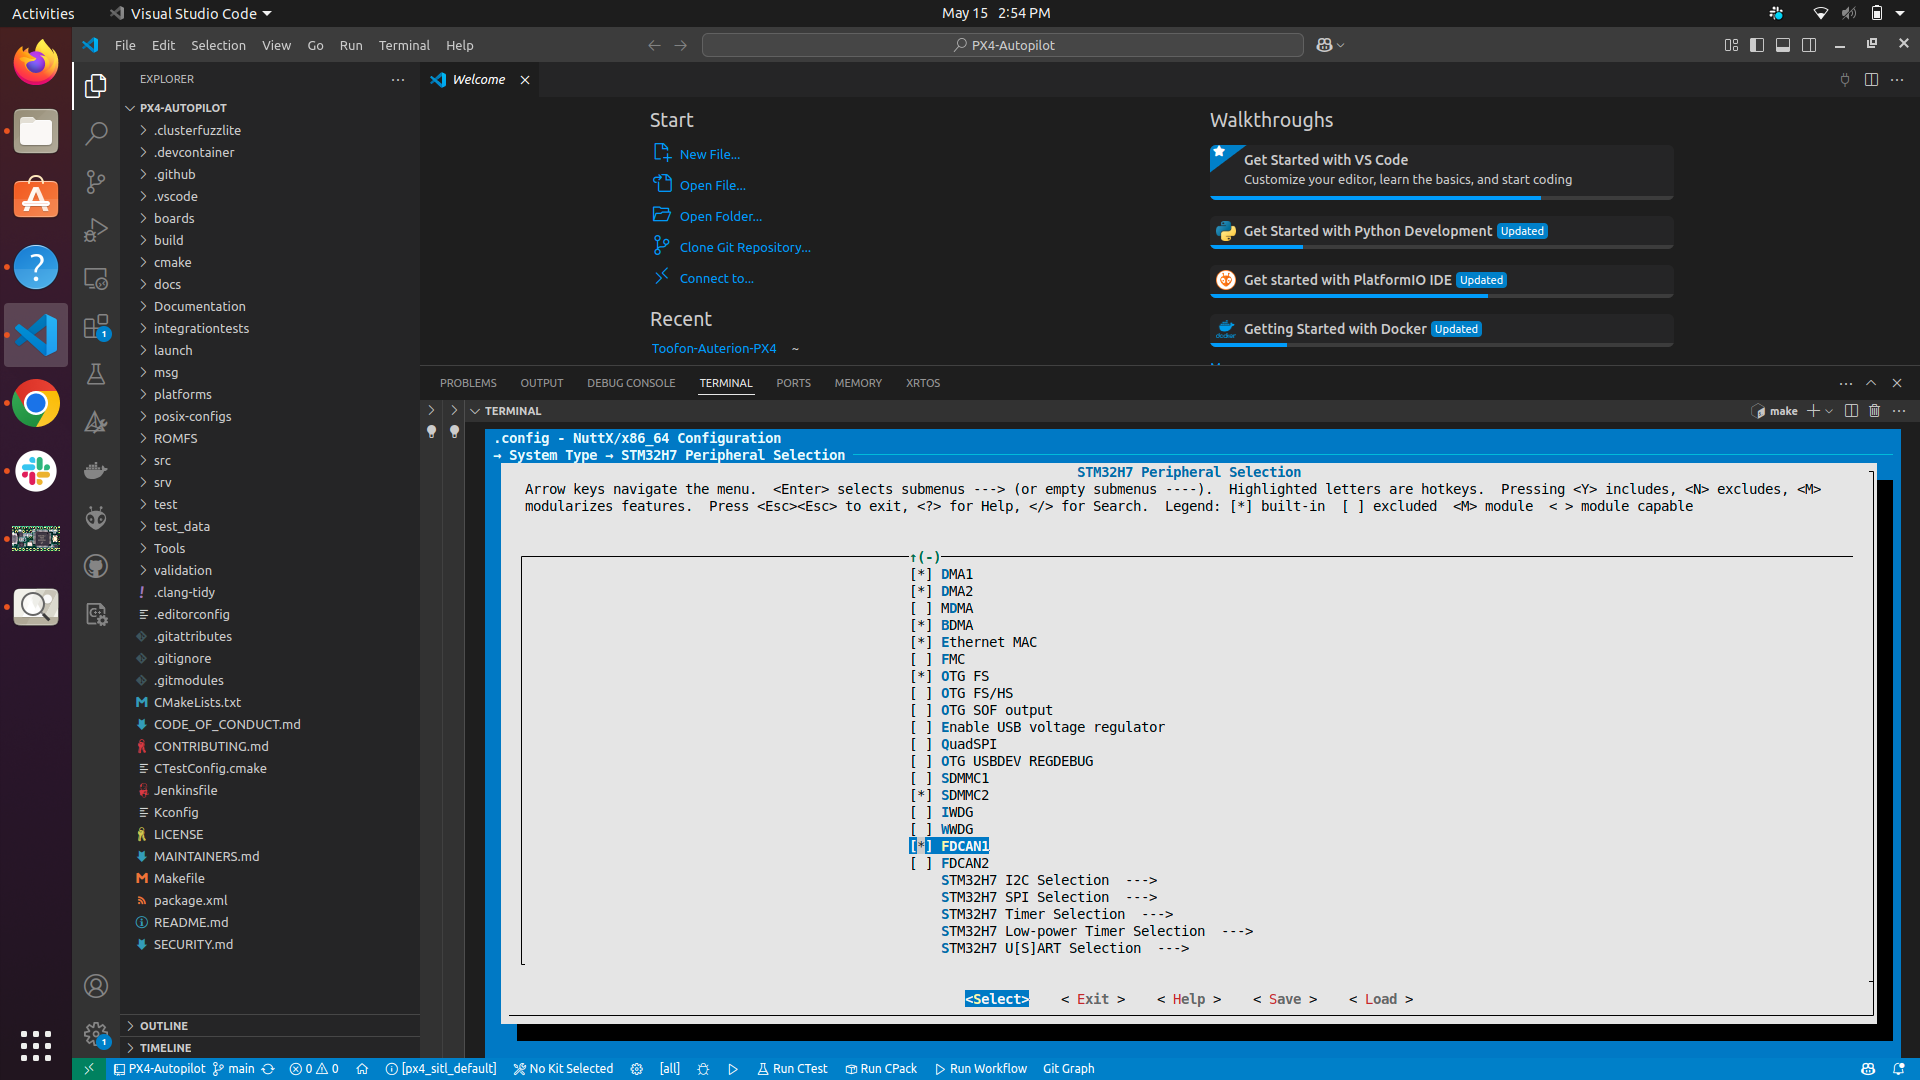
Task: Split the editor right
Action: pyautogui.click(x=1871, y=80)
